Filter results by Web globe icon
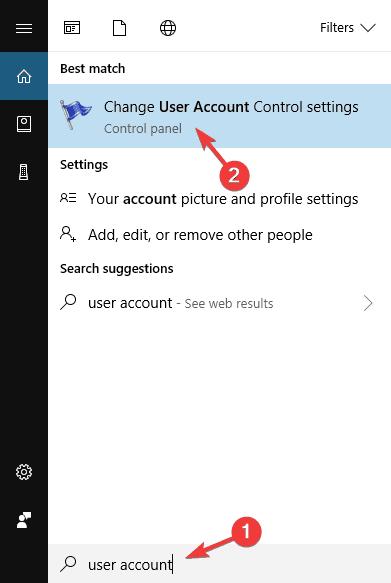Image resolution: width=391 pixels, height=583 pixels. (x=168, y=28)
